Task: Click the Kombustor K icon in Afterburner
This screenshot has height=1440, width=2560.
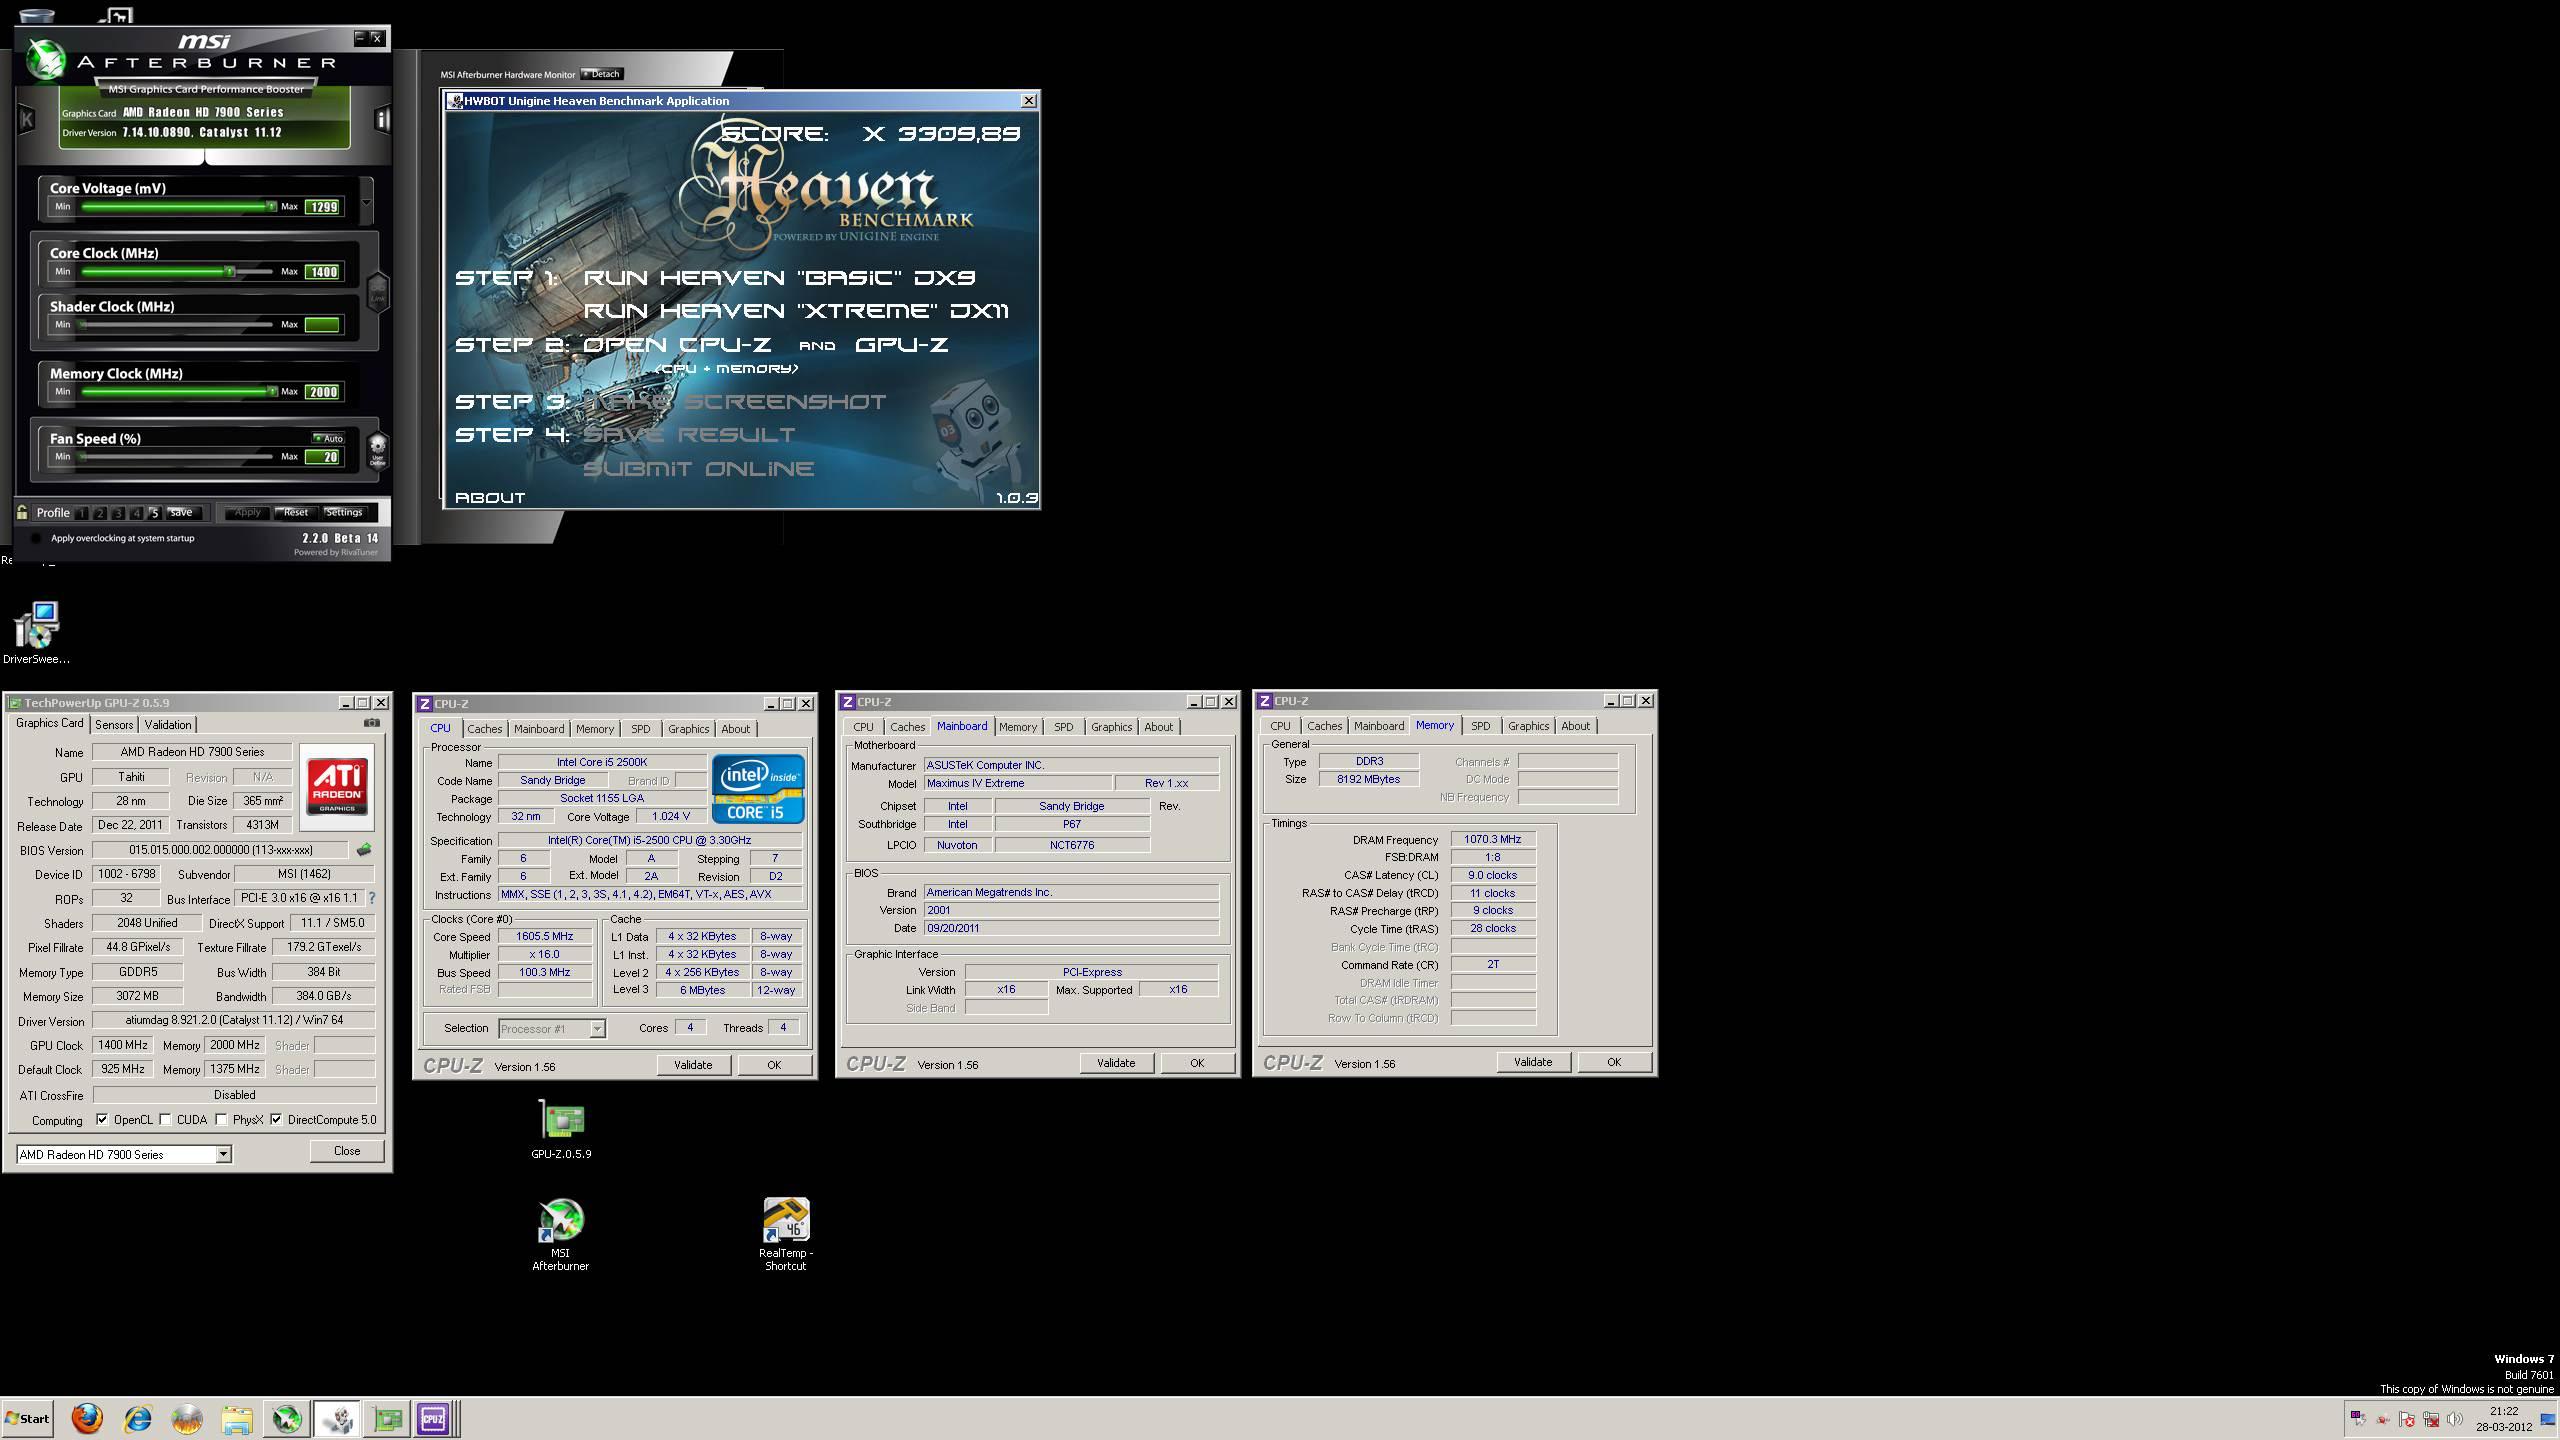Action: [x=27, y=120]
